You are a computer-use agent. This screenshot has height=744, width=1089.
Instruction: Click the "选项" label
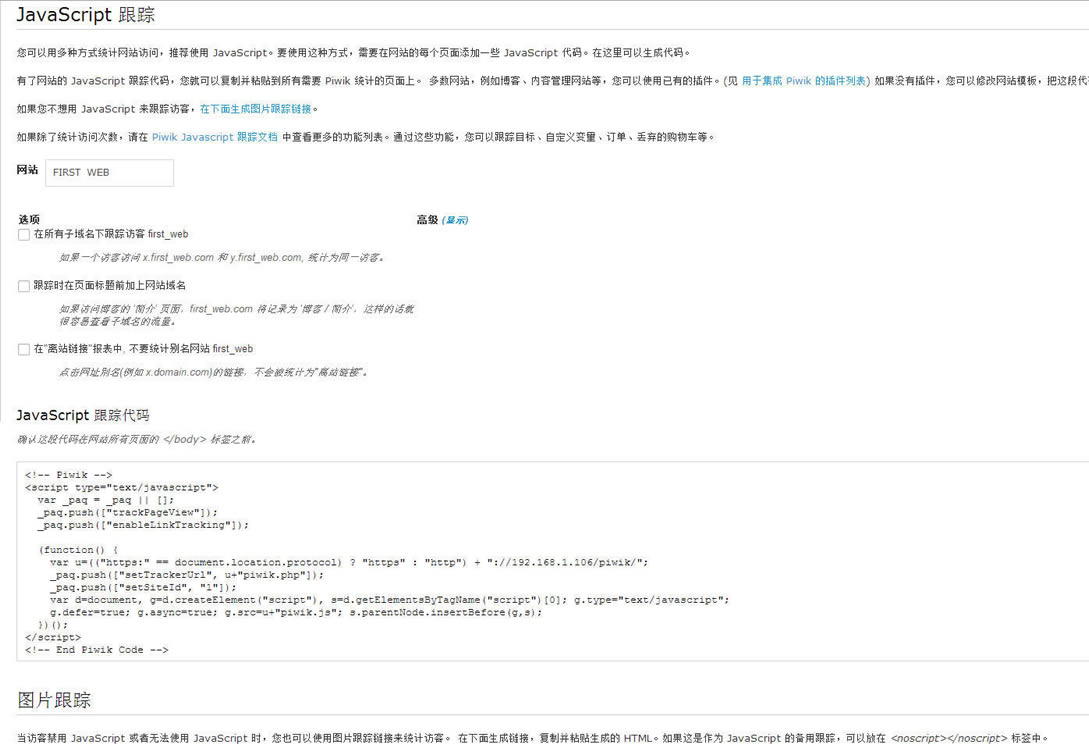28,219
